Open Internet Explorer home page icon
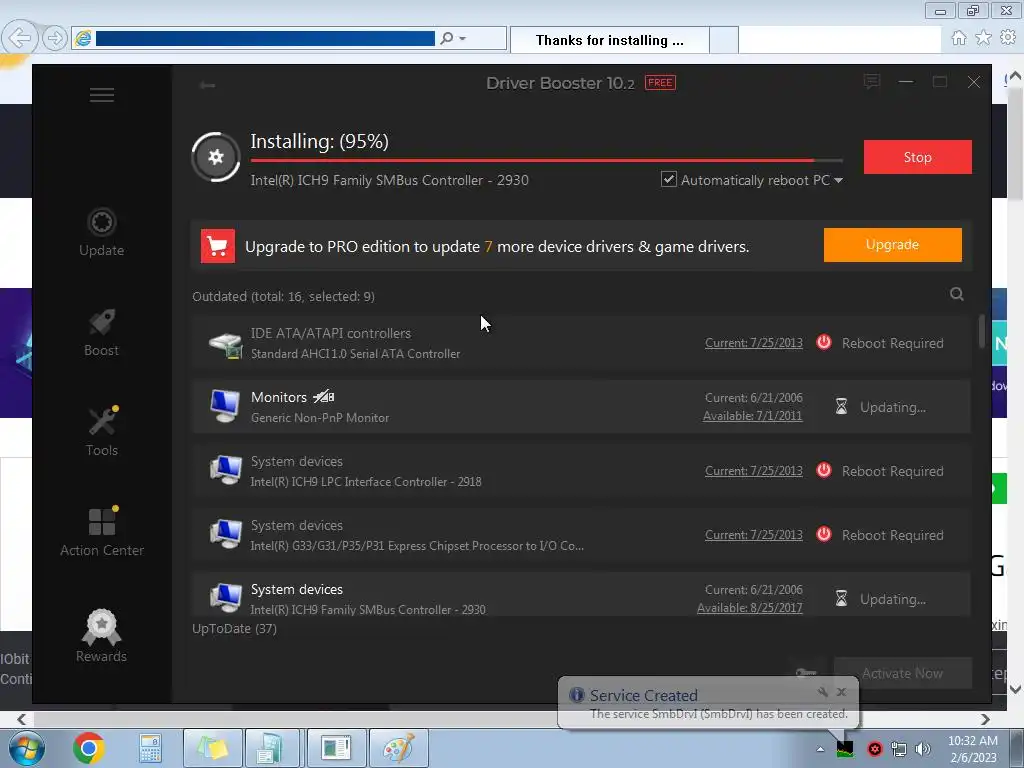Screen dimensions: 1024x768 point(959,38)
